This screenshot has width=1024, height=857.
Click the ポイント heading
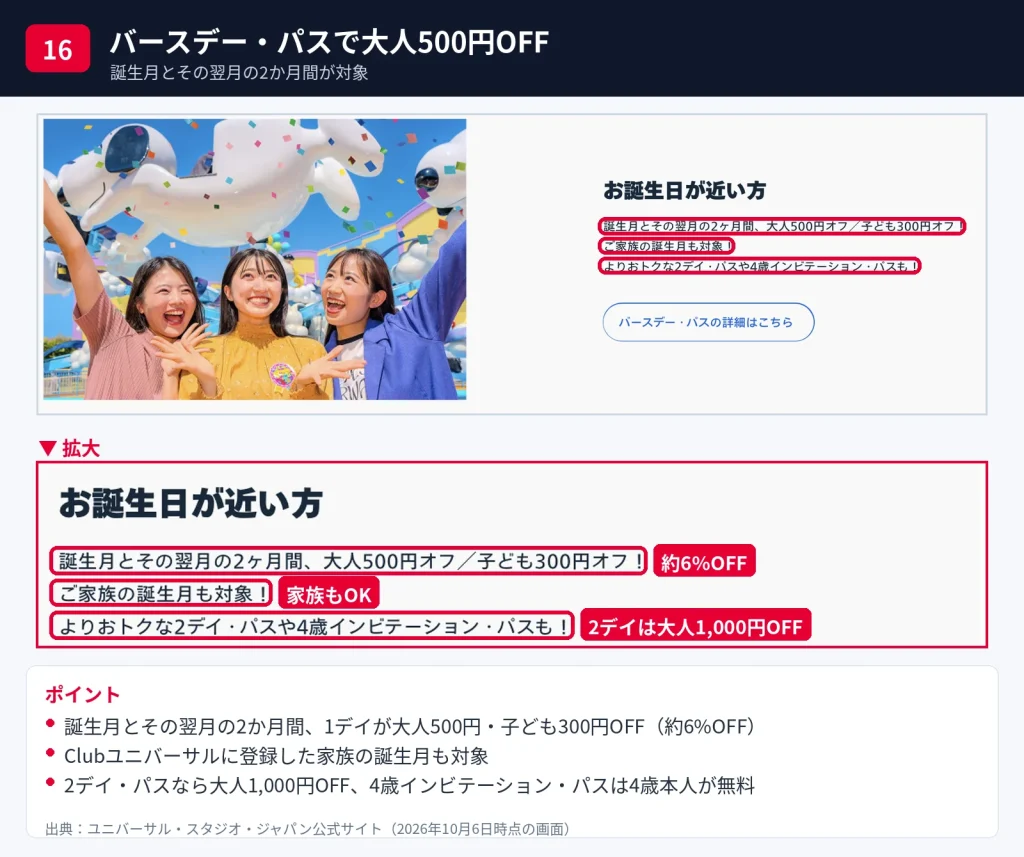[82, 694]
